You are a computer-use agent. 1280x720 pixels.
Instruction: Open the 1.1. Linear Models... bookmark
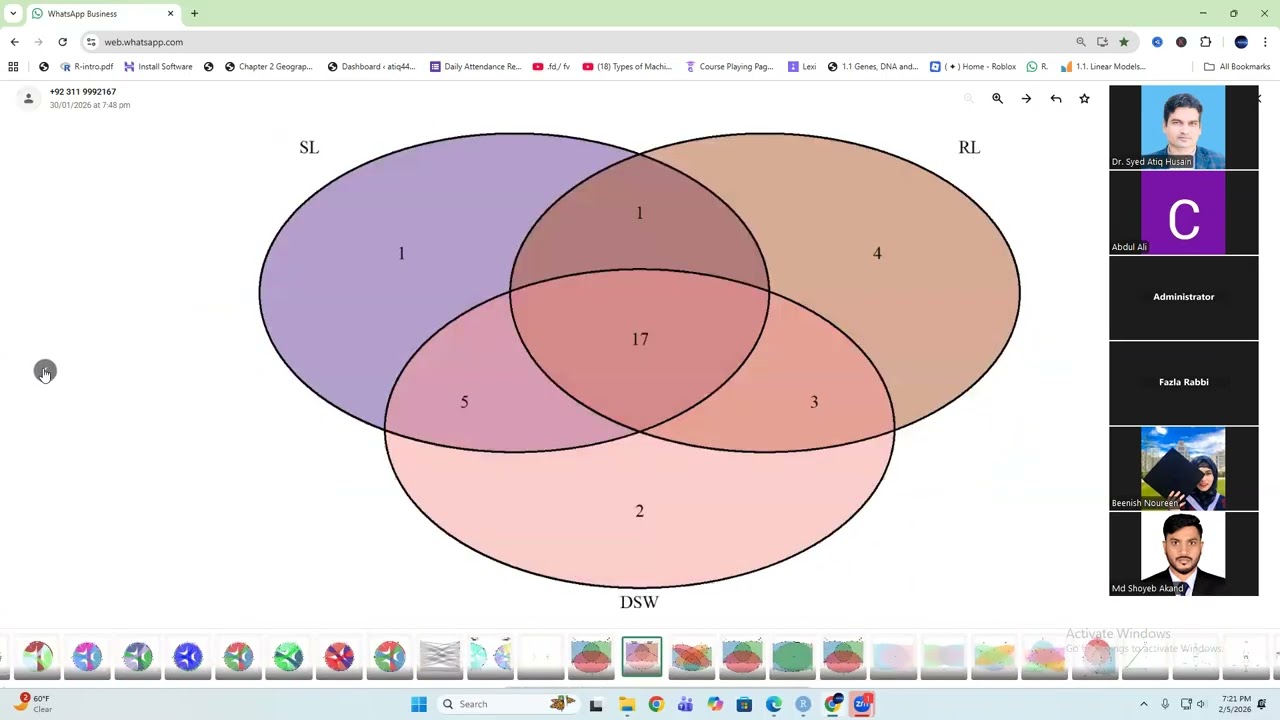click(1103, 66)
